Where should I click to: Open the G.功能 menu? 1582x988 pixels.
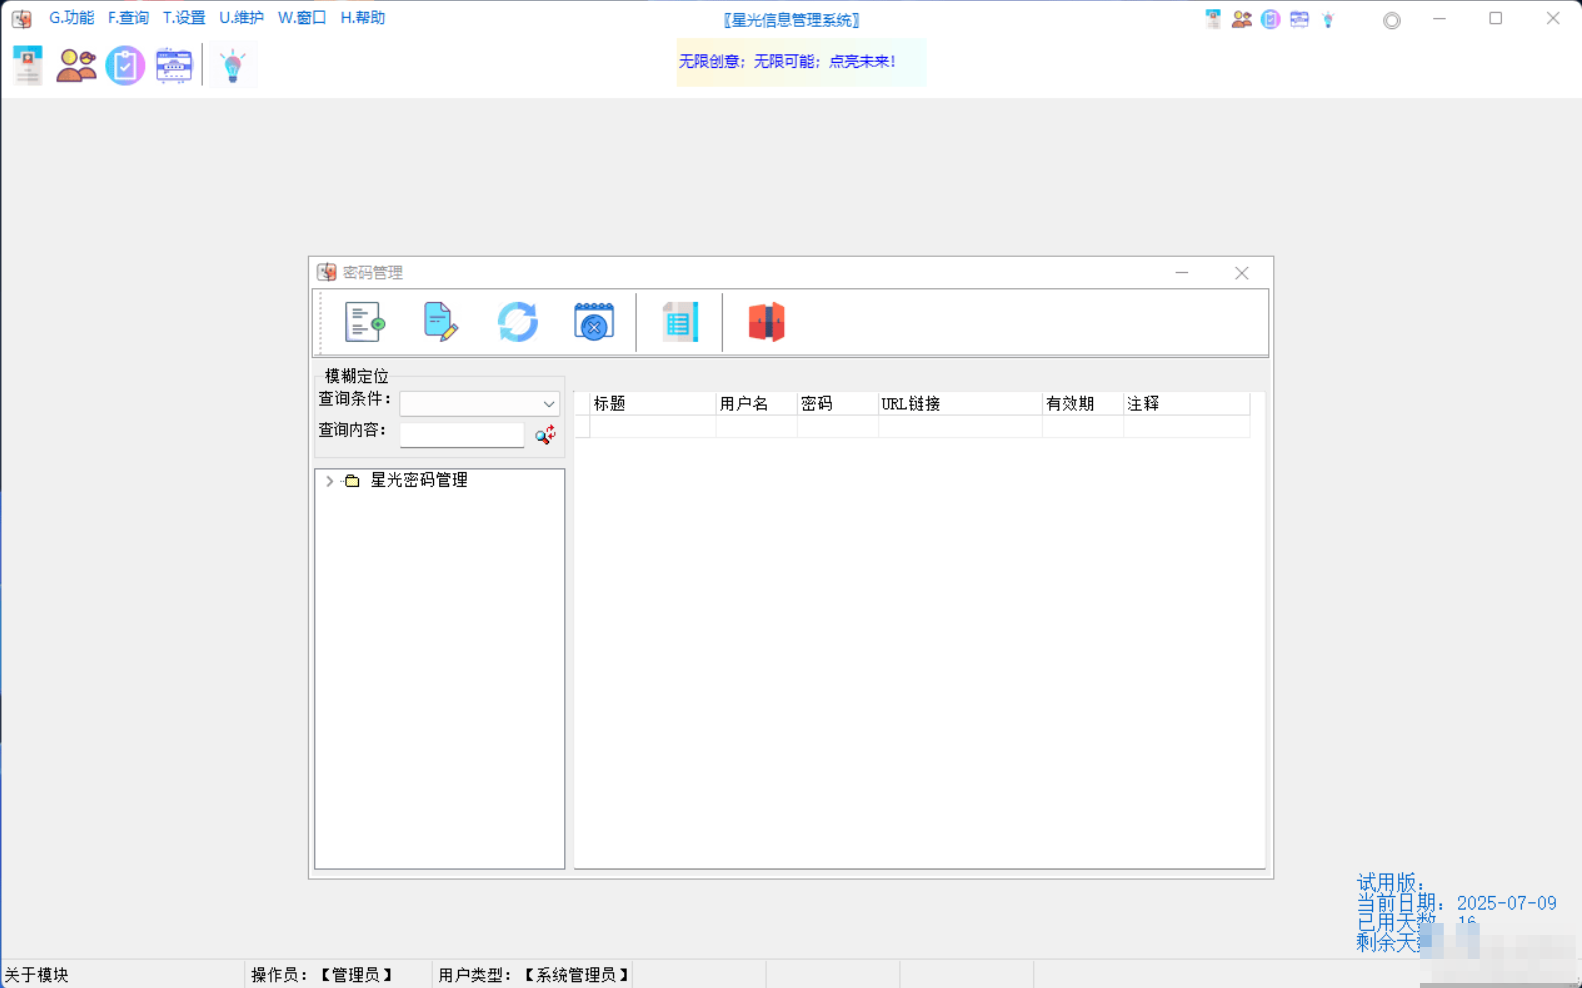point(71,18)
